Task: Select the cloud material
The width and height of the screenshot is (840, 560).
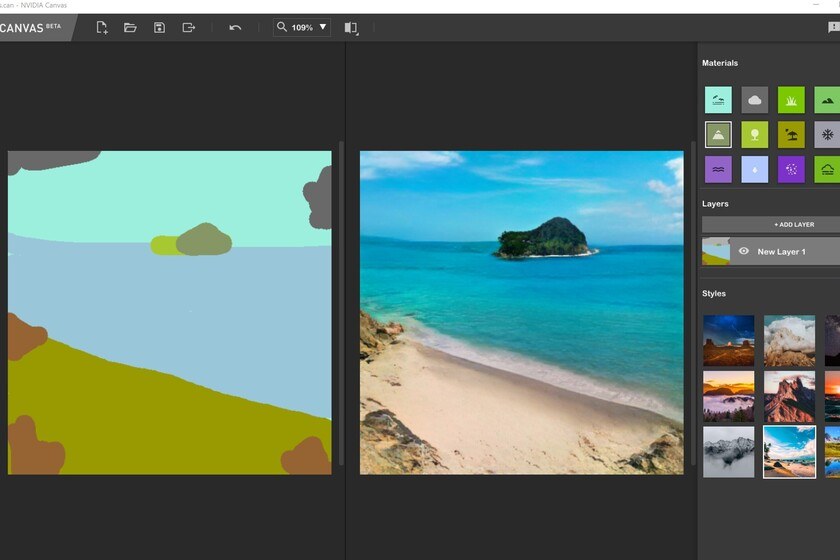Action: point(755,100)
